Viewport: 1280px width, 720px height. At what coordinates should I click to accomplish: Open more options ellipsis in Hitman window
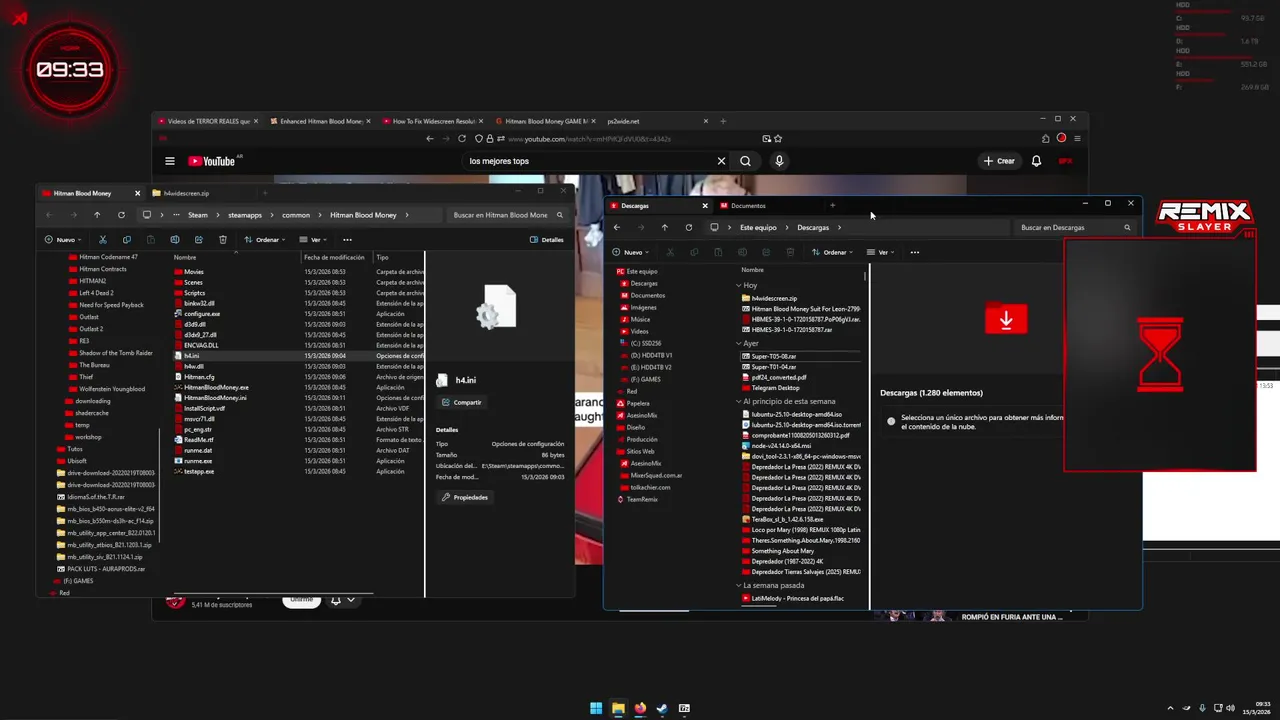pos(347,240)
